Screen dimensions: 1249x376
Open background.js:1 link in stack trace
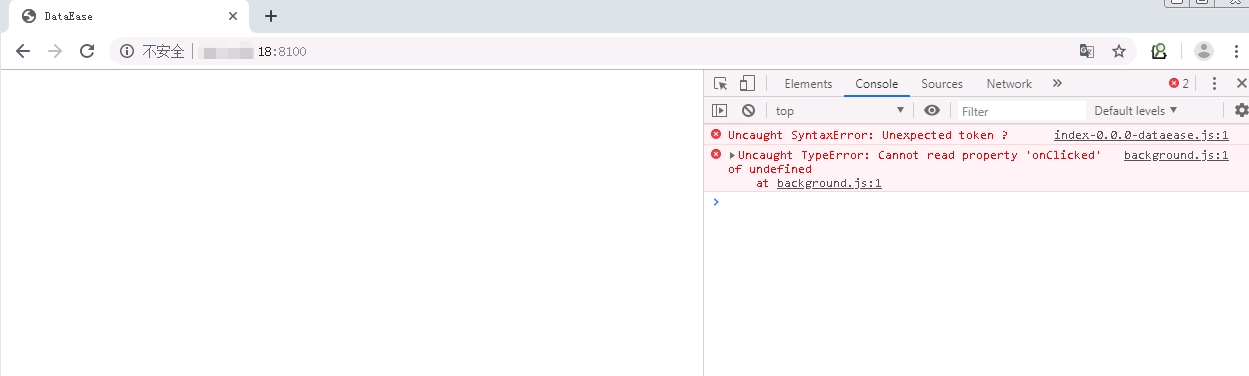(x=829, y=183)
